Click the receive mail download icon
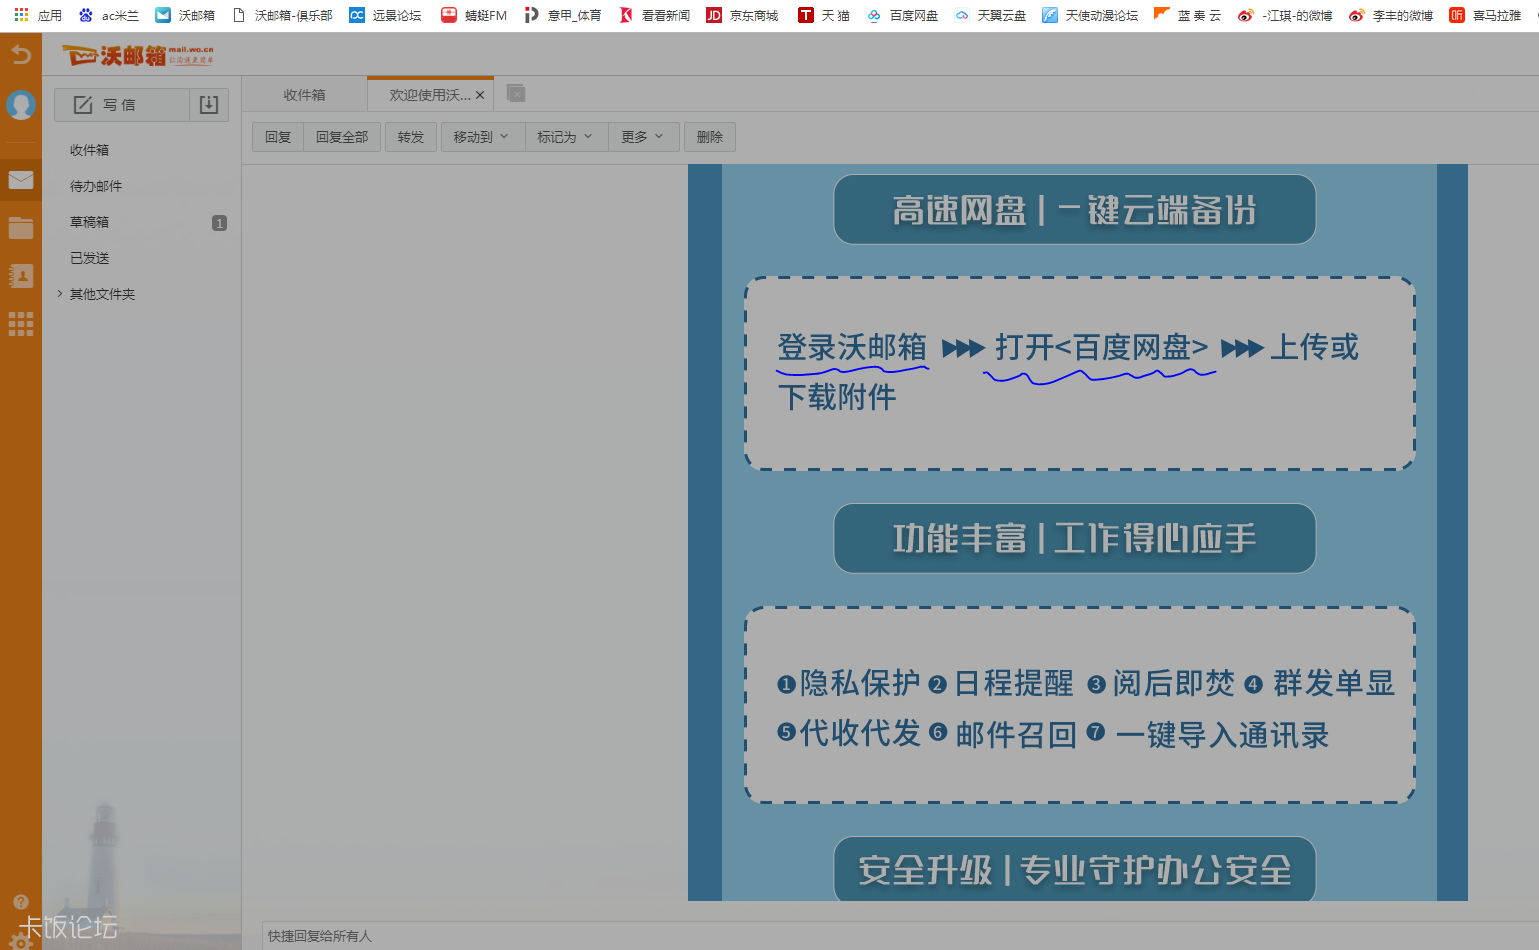 [209, 105]
